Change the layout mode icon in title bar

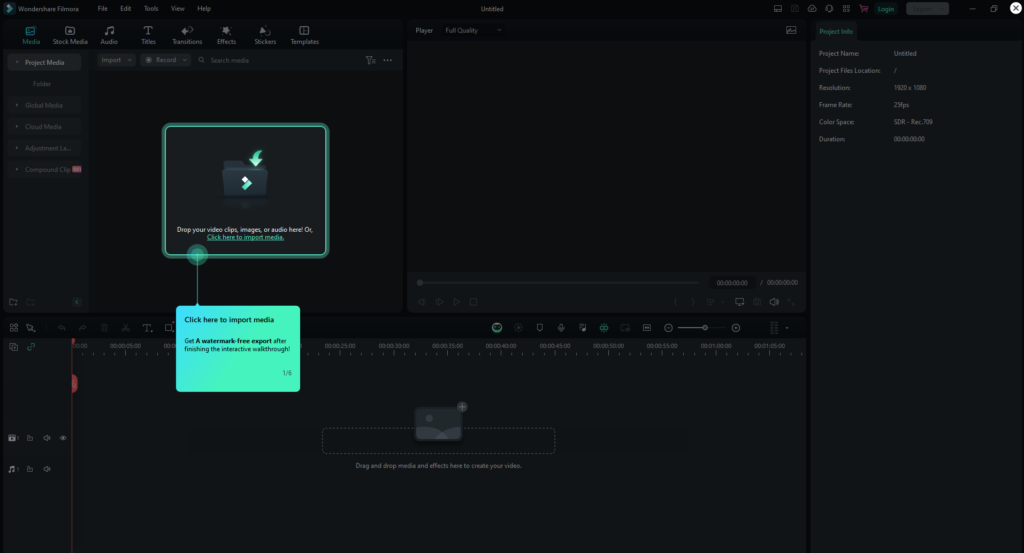[x=777, y=9]
